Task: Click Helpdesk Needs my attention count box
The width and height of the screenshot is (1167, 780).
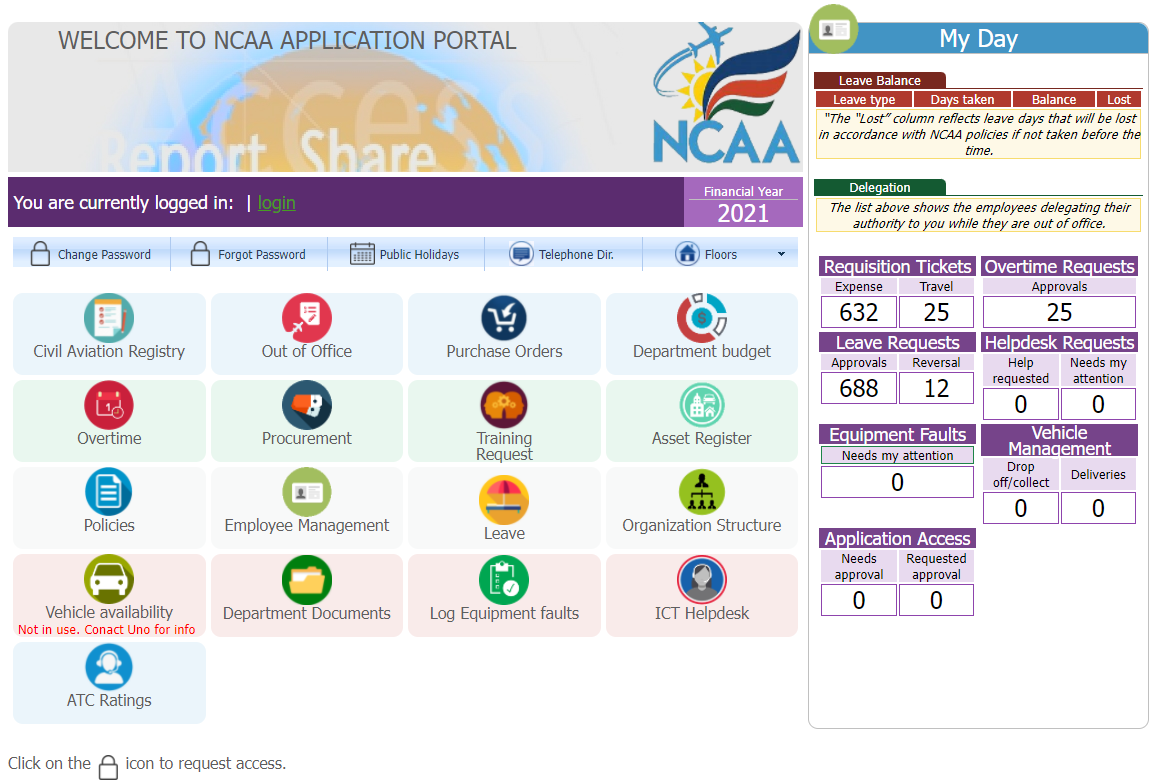Action: pos(1098,404)
